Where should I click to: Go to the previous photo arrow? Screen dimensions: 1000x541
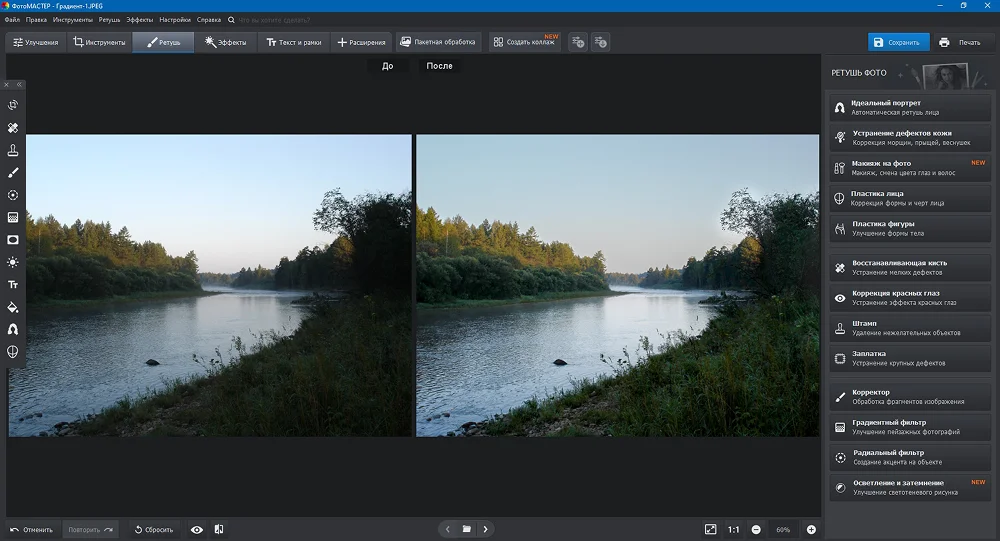click(x=448, y=529)
